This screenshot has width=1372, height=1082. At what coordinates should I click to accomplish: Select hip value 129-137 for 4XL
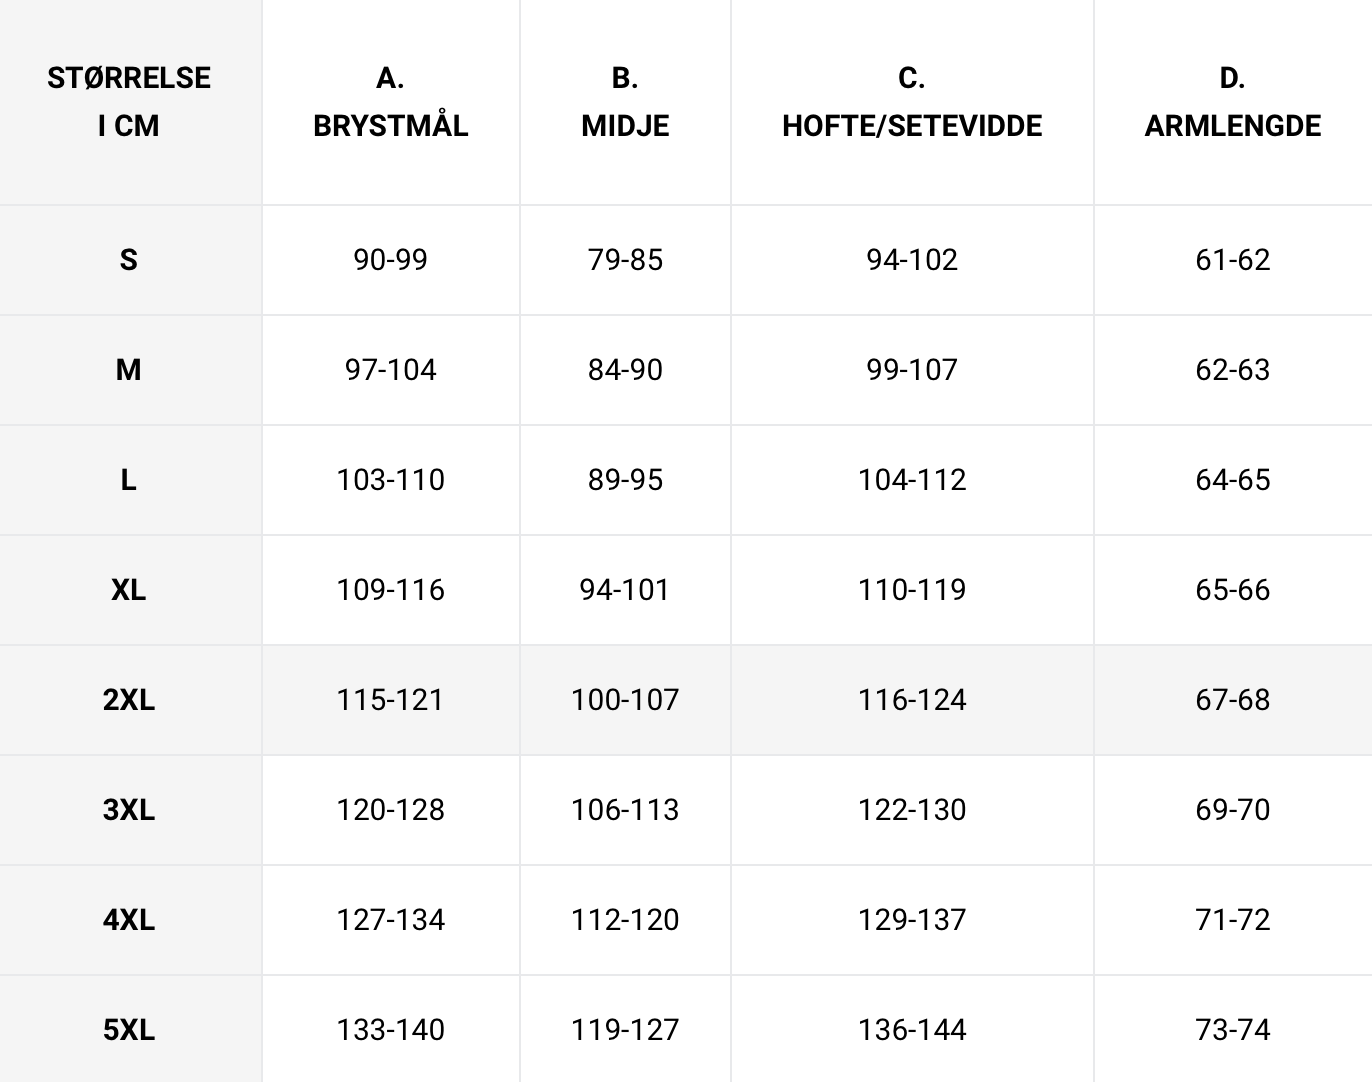(912, 920)
